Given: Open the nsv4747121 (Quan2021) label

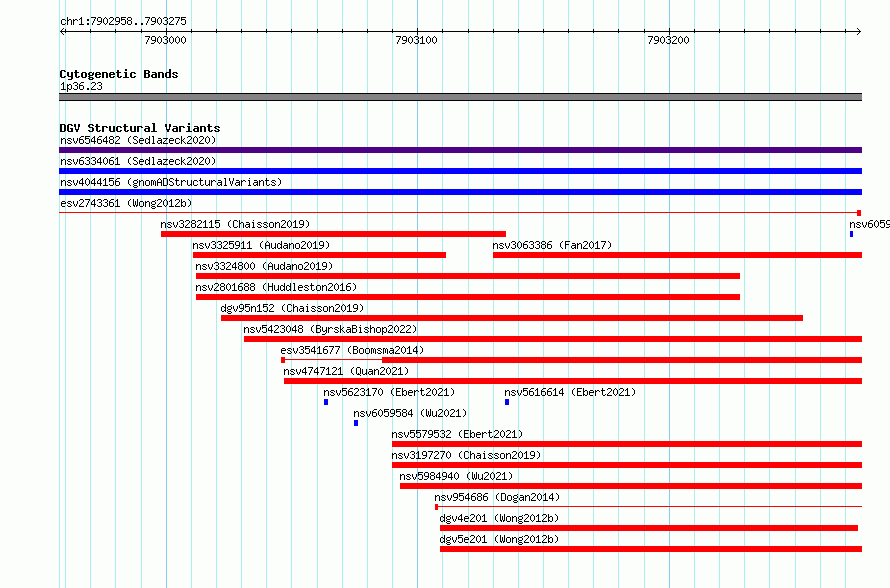Looking at the screenshot, I should (x=346, y=371).
